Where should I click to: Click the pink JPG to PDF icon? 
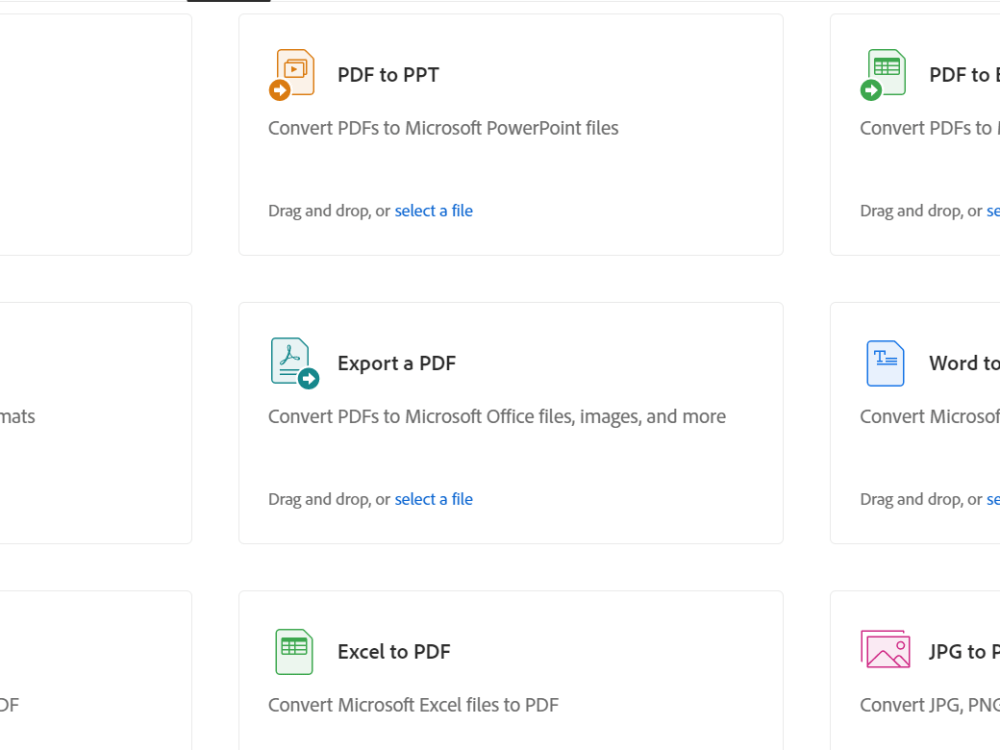pos(885,649)
